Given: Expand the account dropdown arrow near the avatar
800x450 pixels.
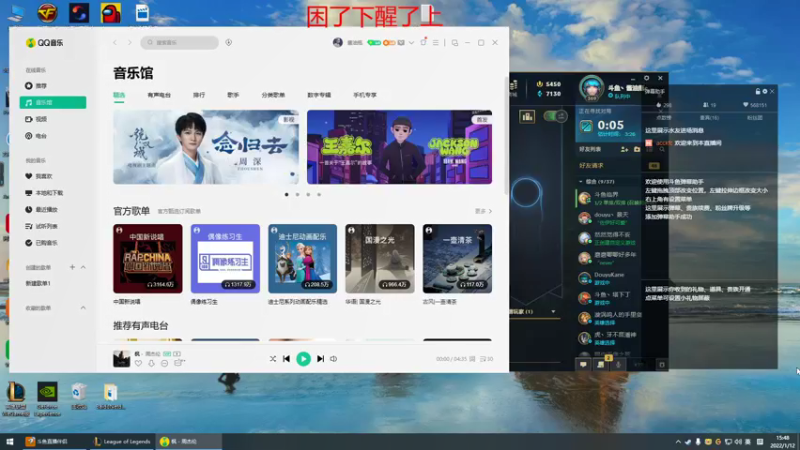Looking at the screenshot, I should [411, 43].
